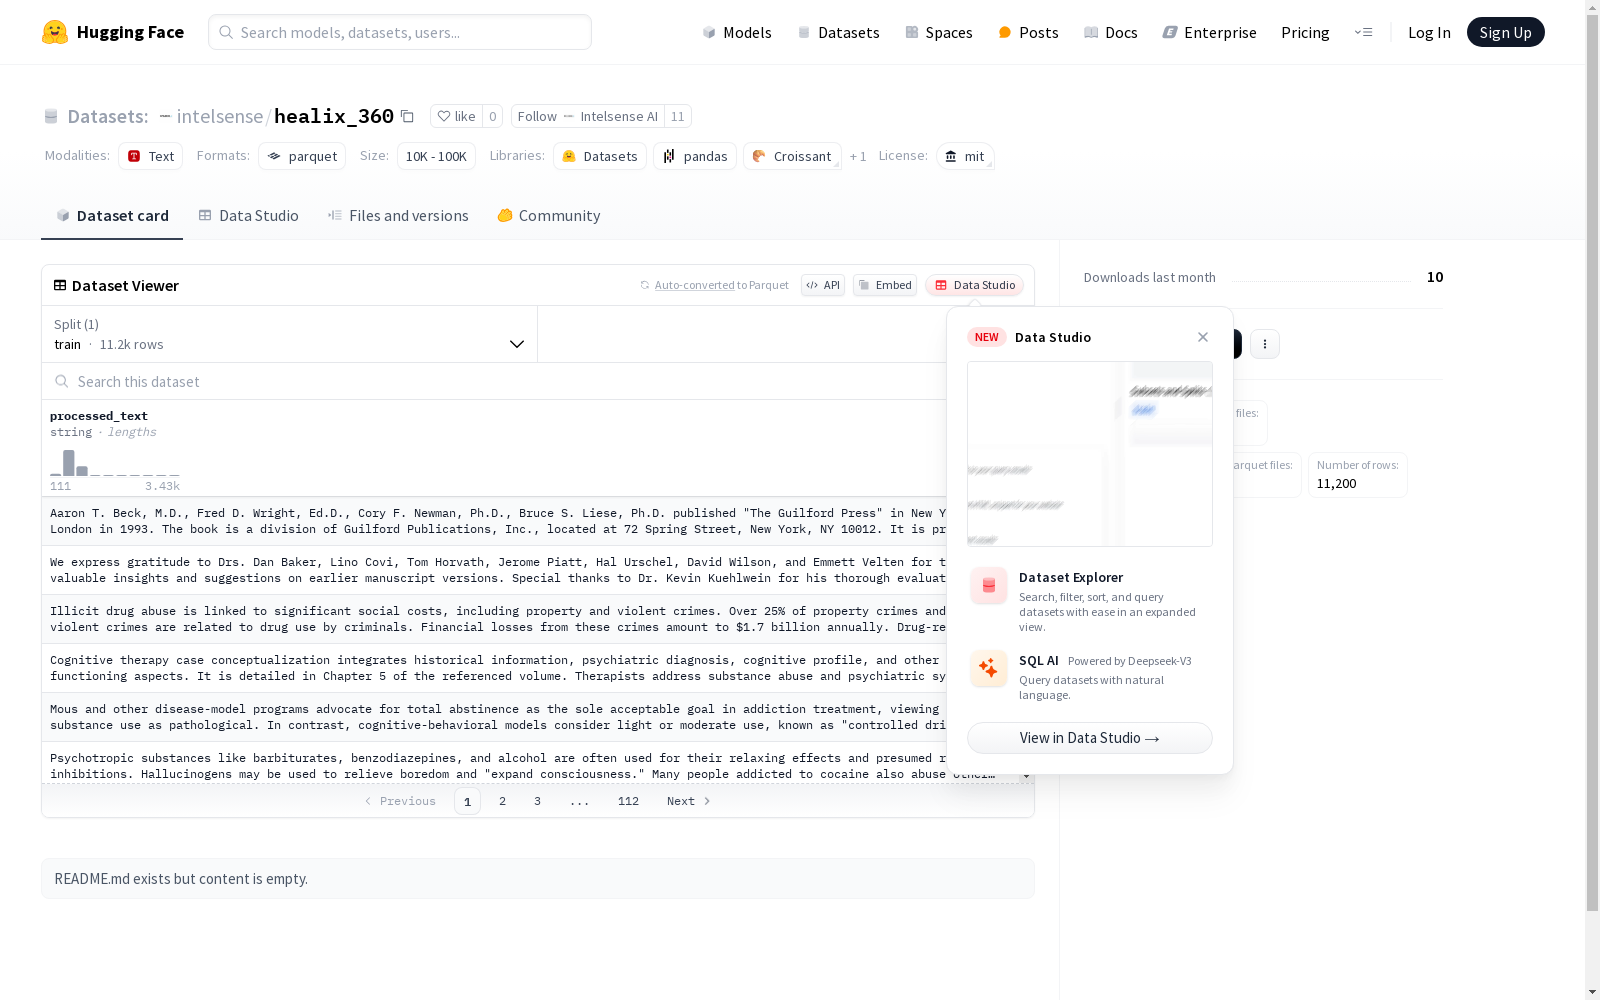Like the healix_360 dataset
The image size is (1600, 1000).
click(456, 116)
